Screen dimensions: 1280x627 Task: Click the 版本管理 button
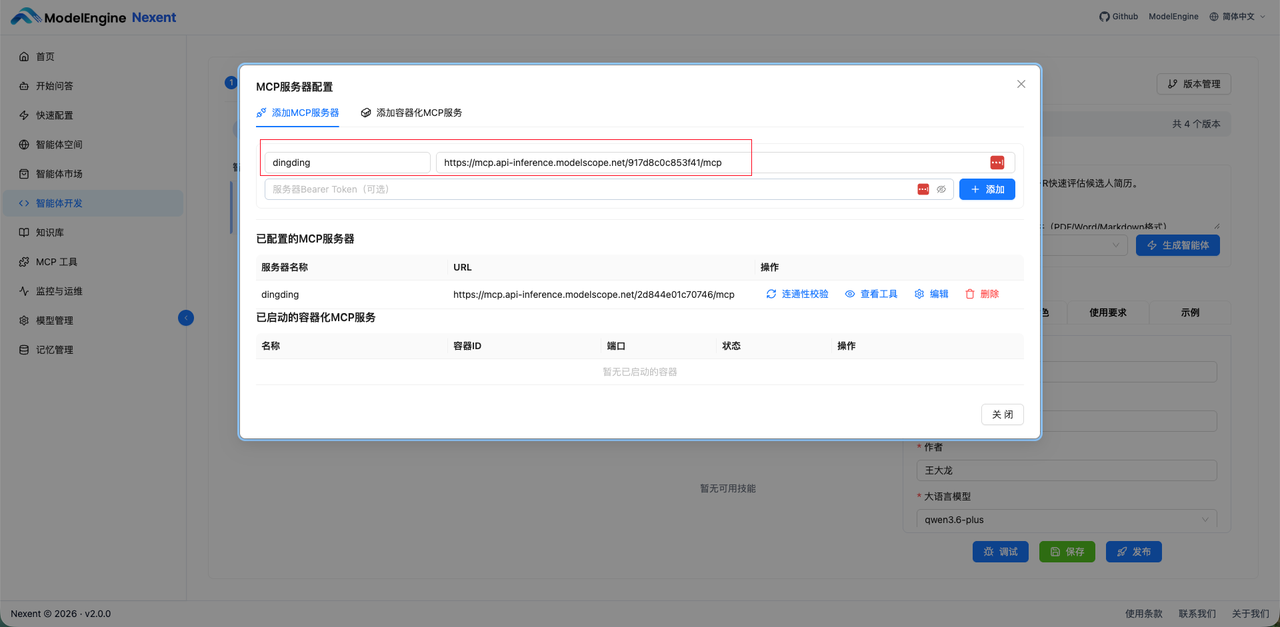[1193, 84]
